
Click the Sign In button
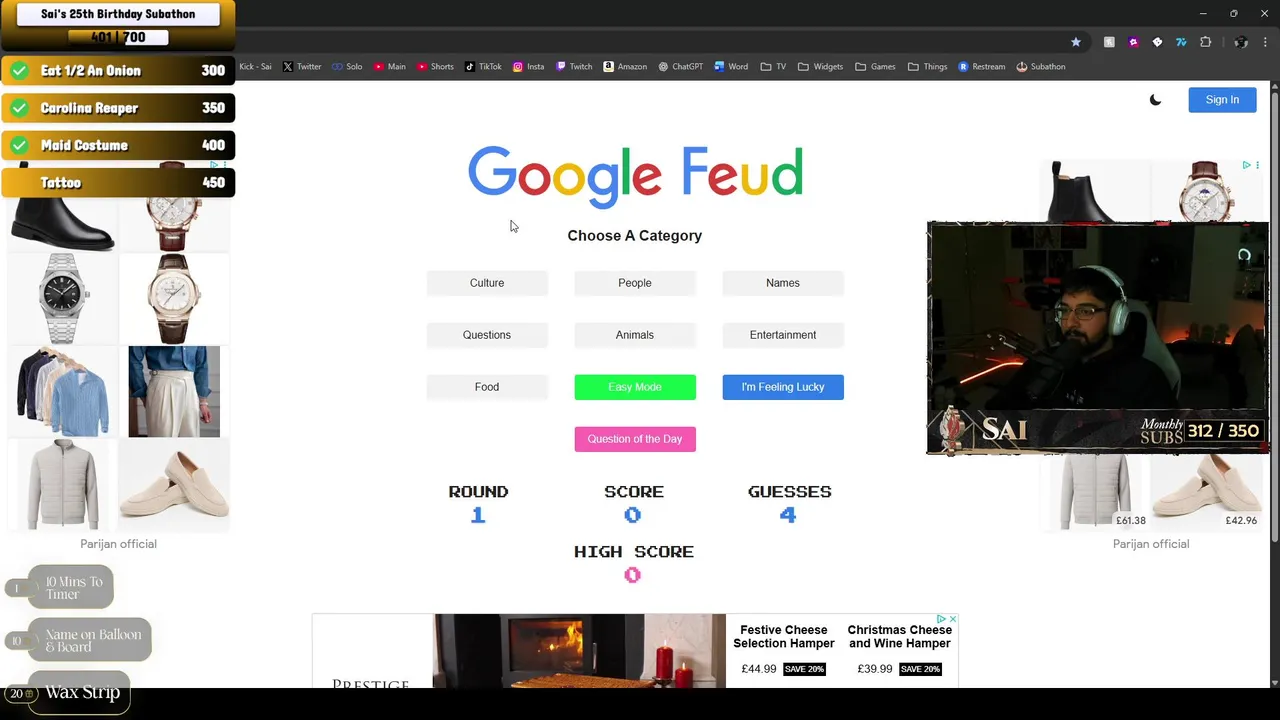1222,100
